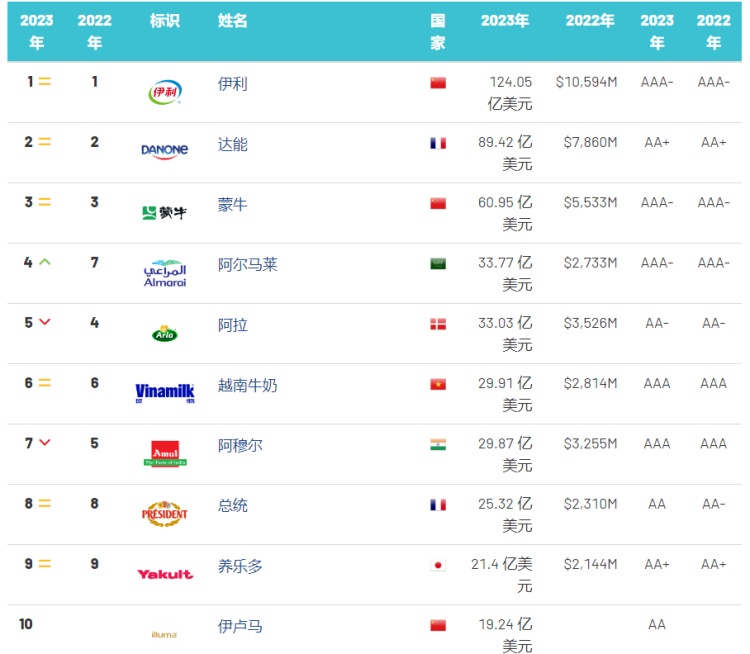Click the Président brand logo
750x654 pixels.
[x=164, y=514]
